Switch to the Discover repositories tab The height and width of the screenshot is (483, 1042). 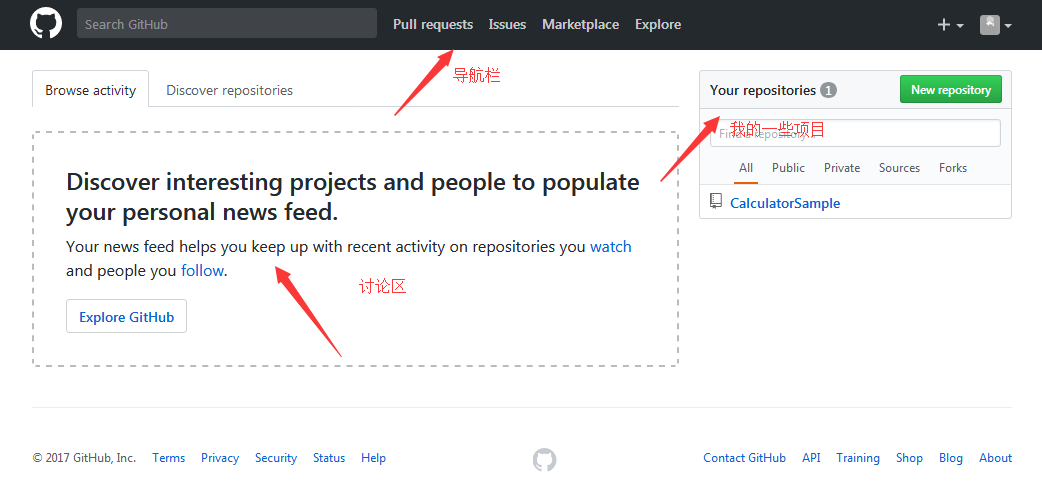[x=229, y=90]
